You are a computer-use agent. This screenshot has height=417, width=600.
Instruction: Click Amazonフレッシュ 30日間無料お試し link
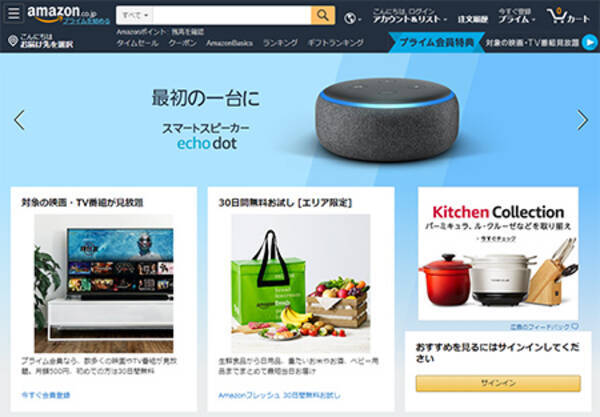pos(279,395)
